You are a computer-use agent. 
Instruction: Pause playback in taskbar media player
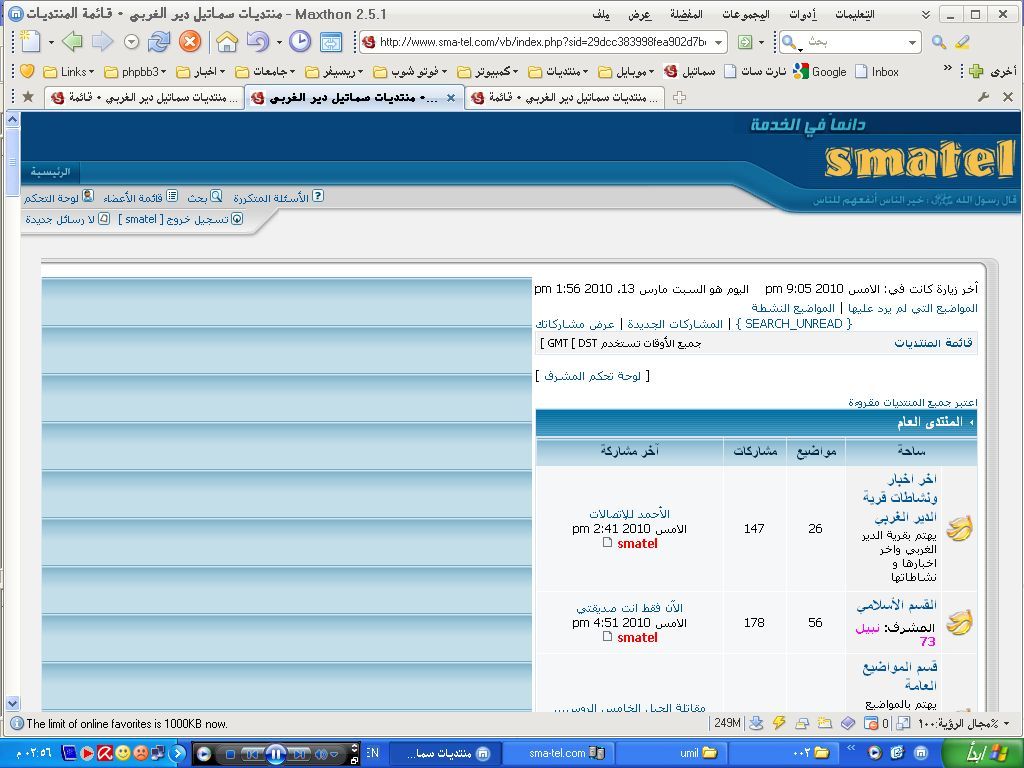click(x=276, y=753)
